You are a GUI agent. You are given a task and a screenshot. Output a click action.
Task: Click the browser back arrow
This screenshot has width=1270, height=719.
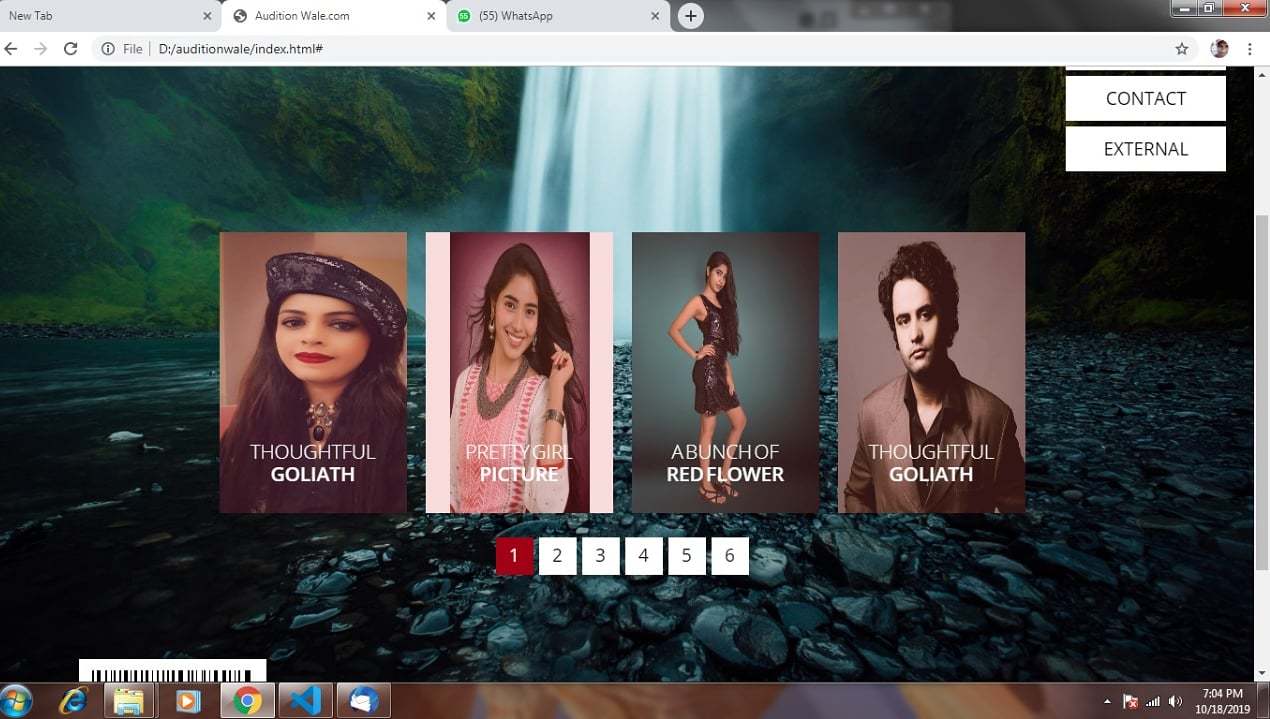point(11,49)
